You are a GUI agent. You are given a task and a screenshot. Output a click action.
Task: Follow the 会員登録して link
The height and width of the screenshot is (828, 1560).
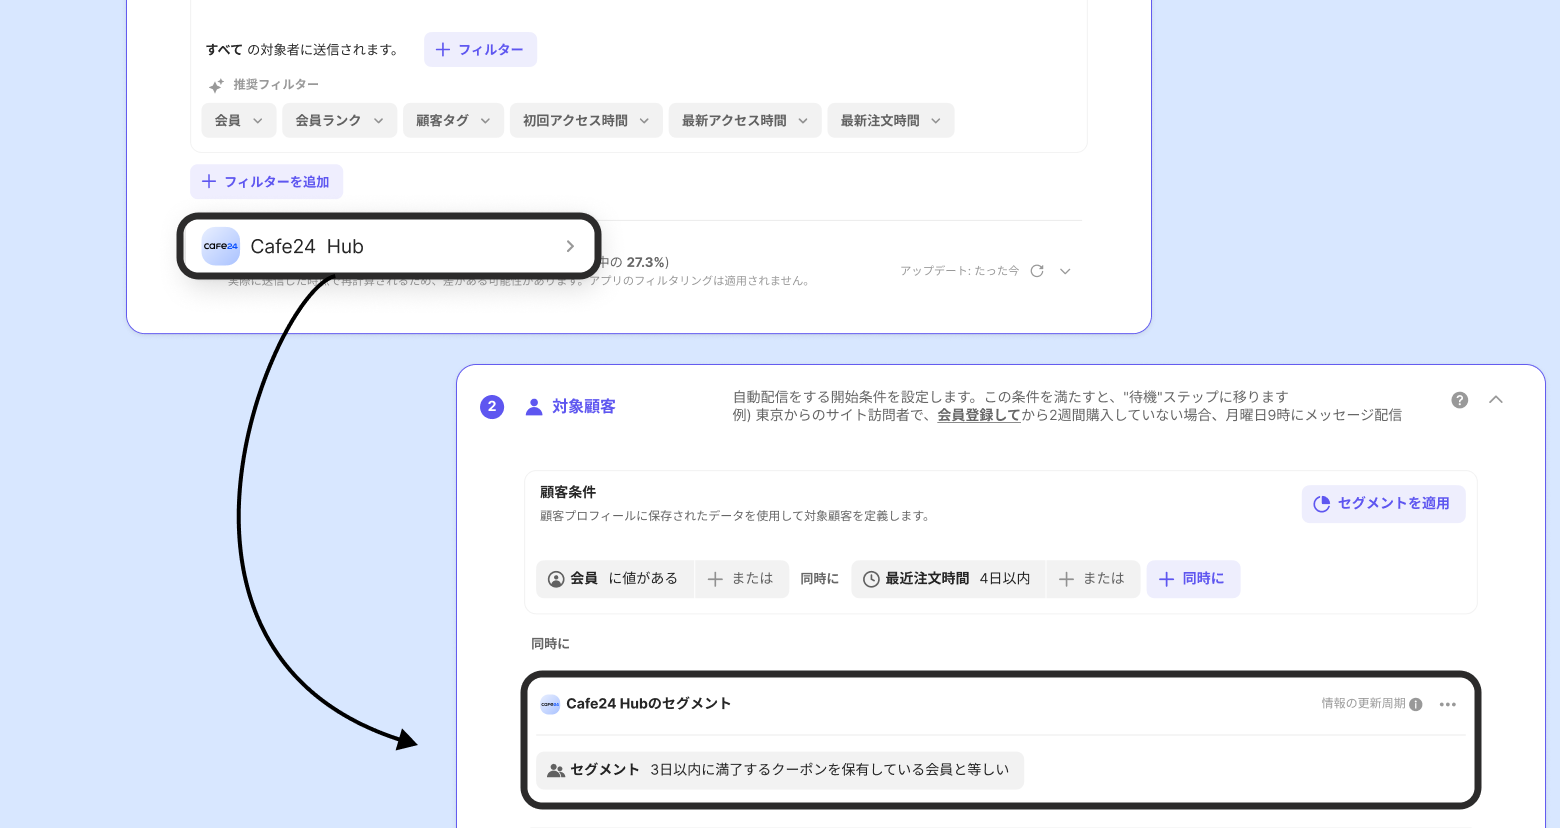pyautogui.click(x=978, y=415)
